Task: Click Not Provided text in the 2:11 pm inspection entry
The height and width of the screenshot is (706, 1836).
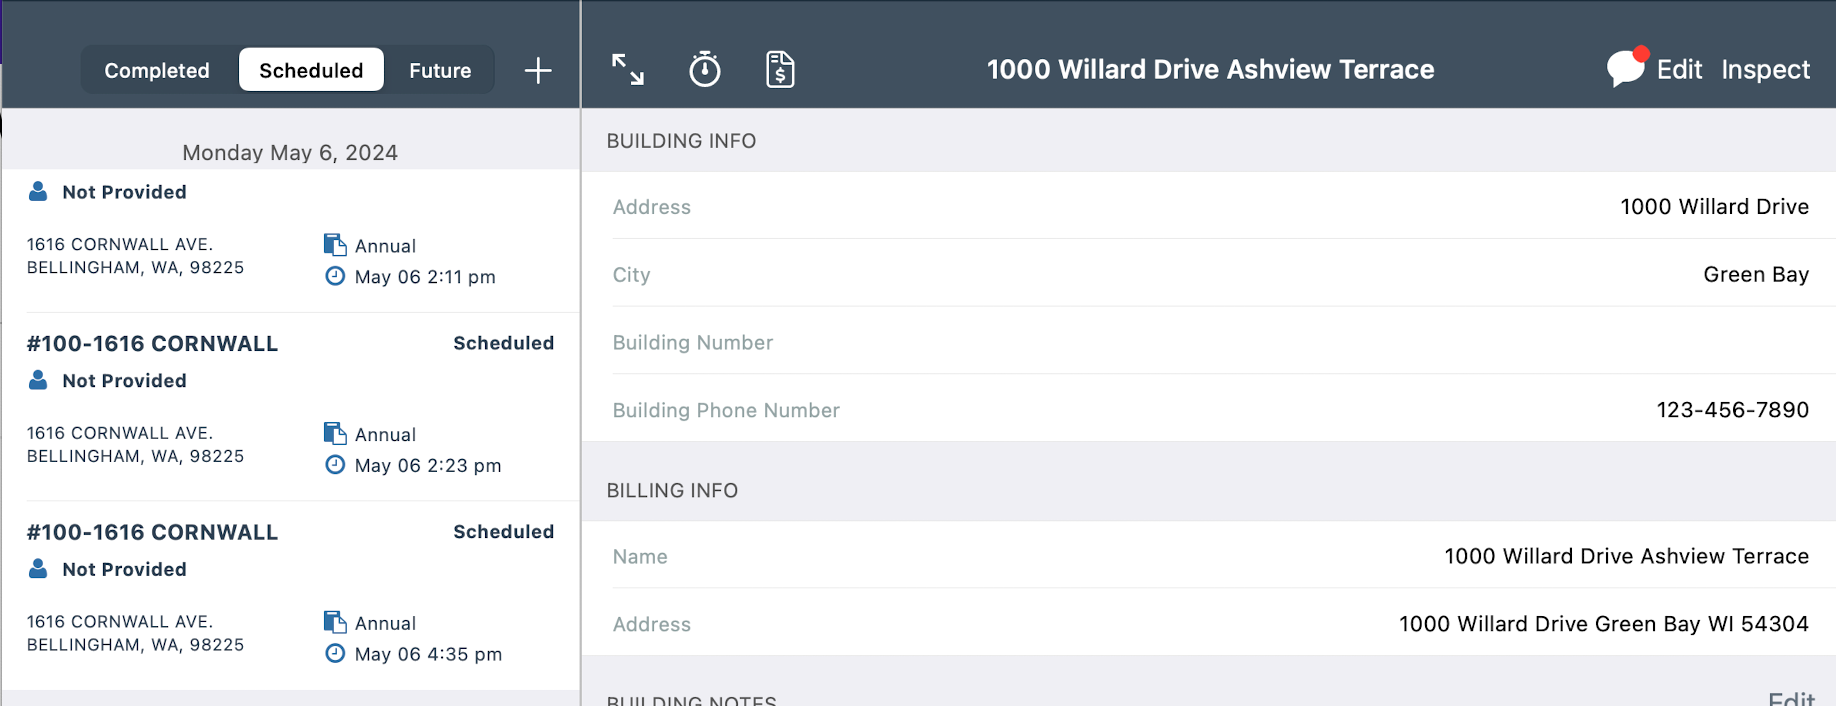Action: click(124, 192)
